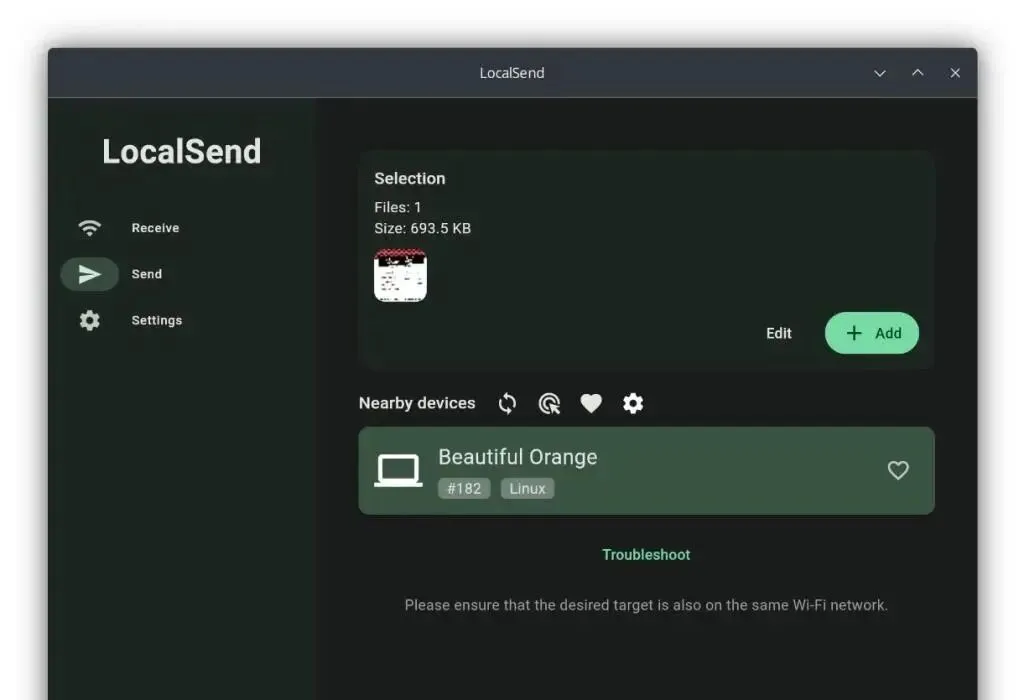The image size is (1024, 700).
Task: Add more files with Add button
Action: tap(872, 333)
